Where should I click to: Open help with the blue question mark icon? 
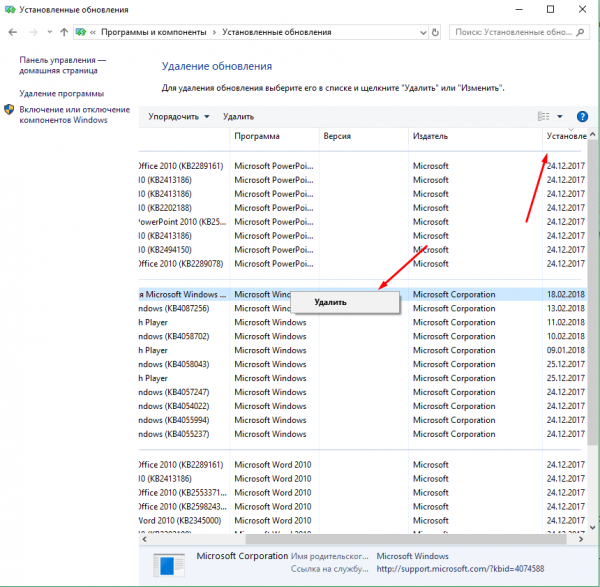582,116
